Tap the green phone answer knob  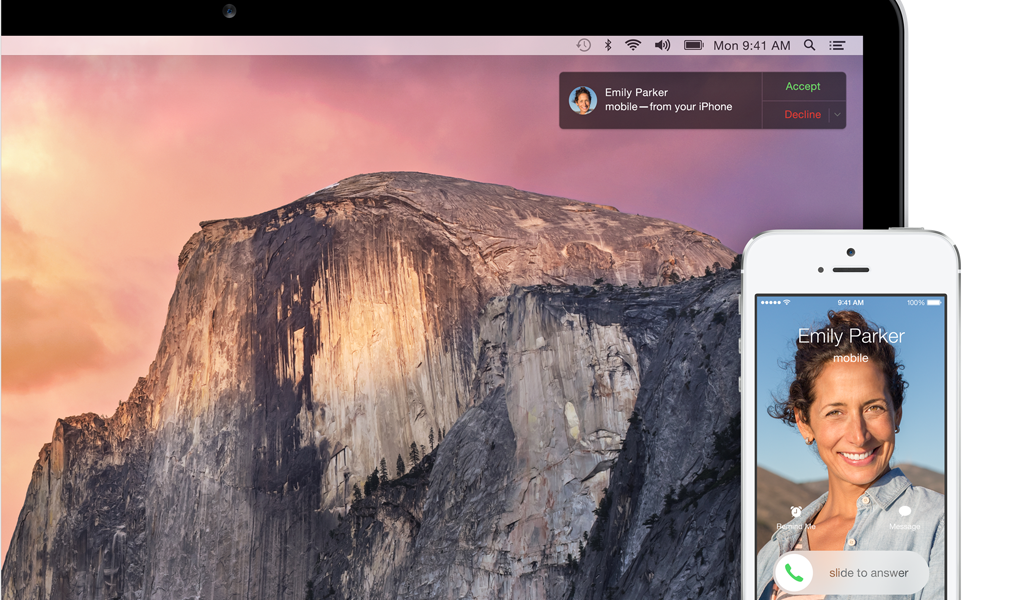[796, 573]
